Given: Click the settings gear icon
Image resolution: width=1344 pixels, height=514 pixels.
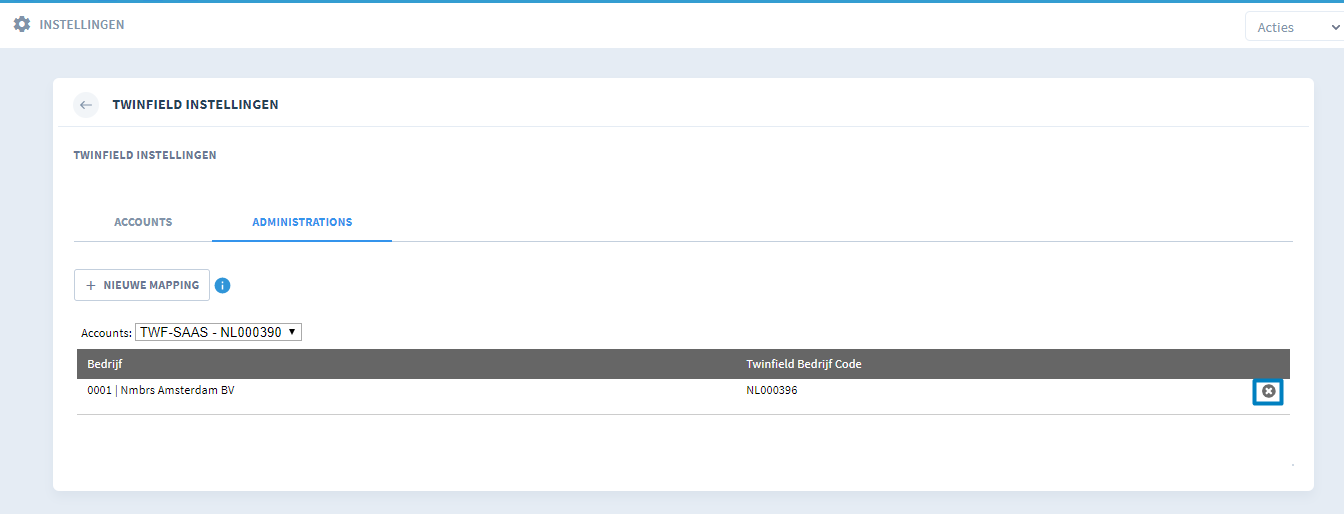Looking at the screenshot, I should [x=22, y=24].
